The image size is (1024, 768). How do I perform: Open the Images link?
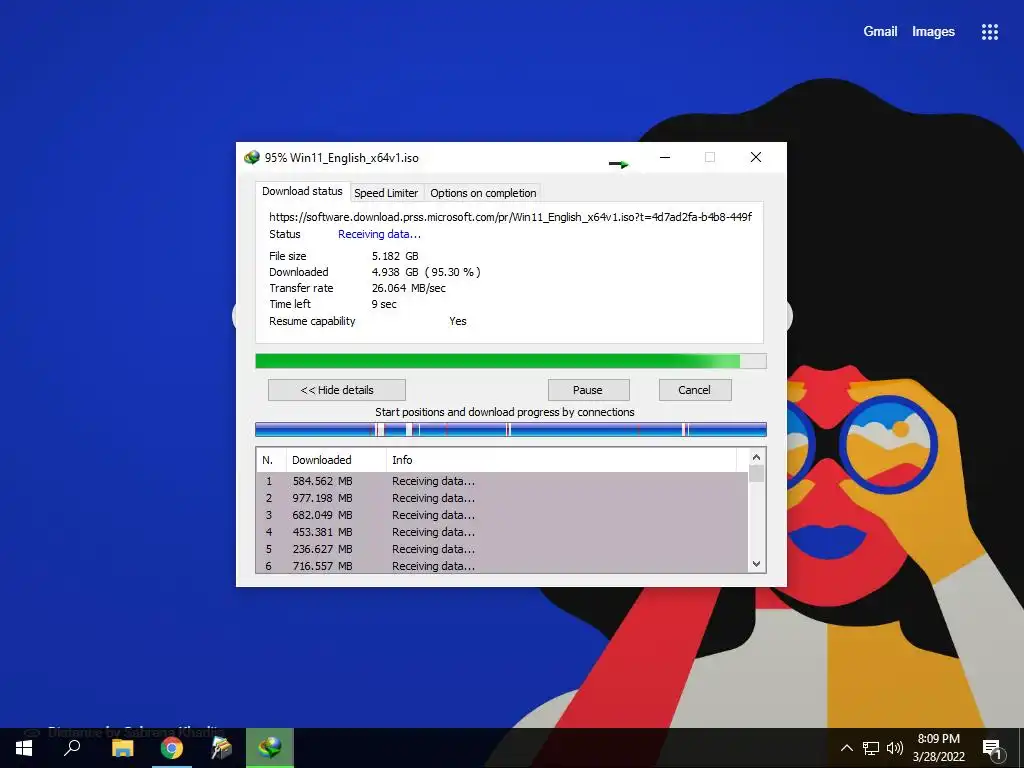tap(933, 31)
